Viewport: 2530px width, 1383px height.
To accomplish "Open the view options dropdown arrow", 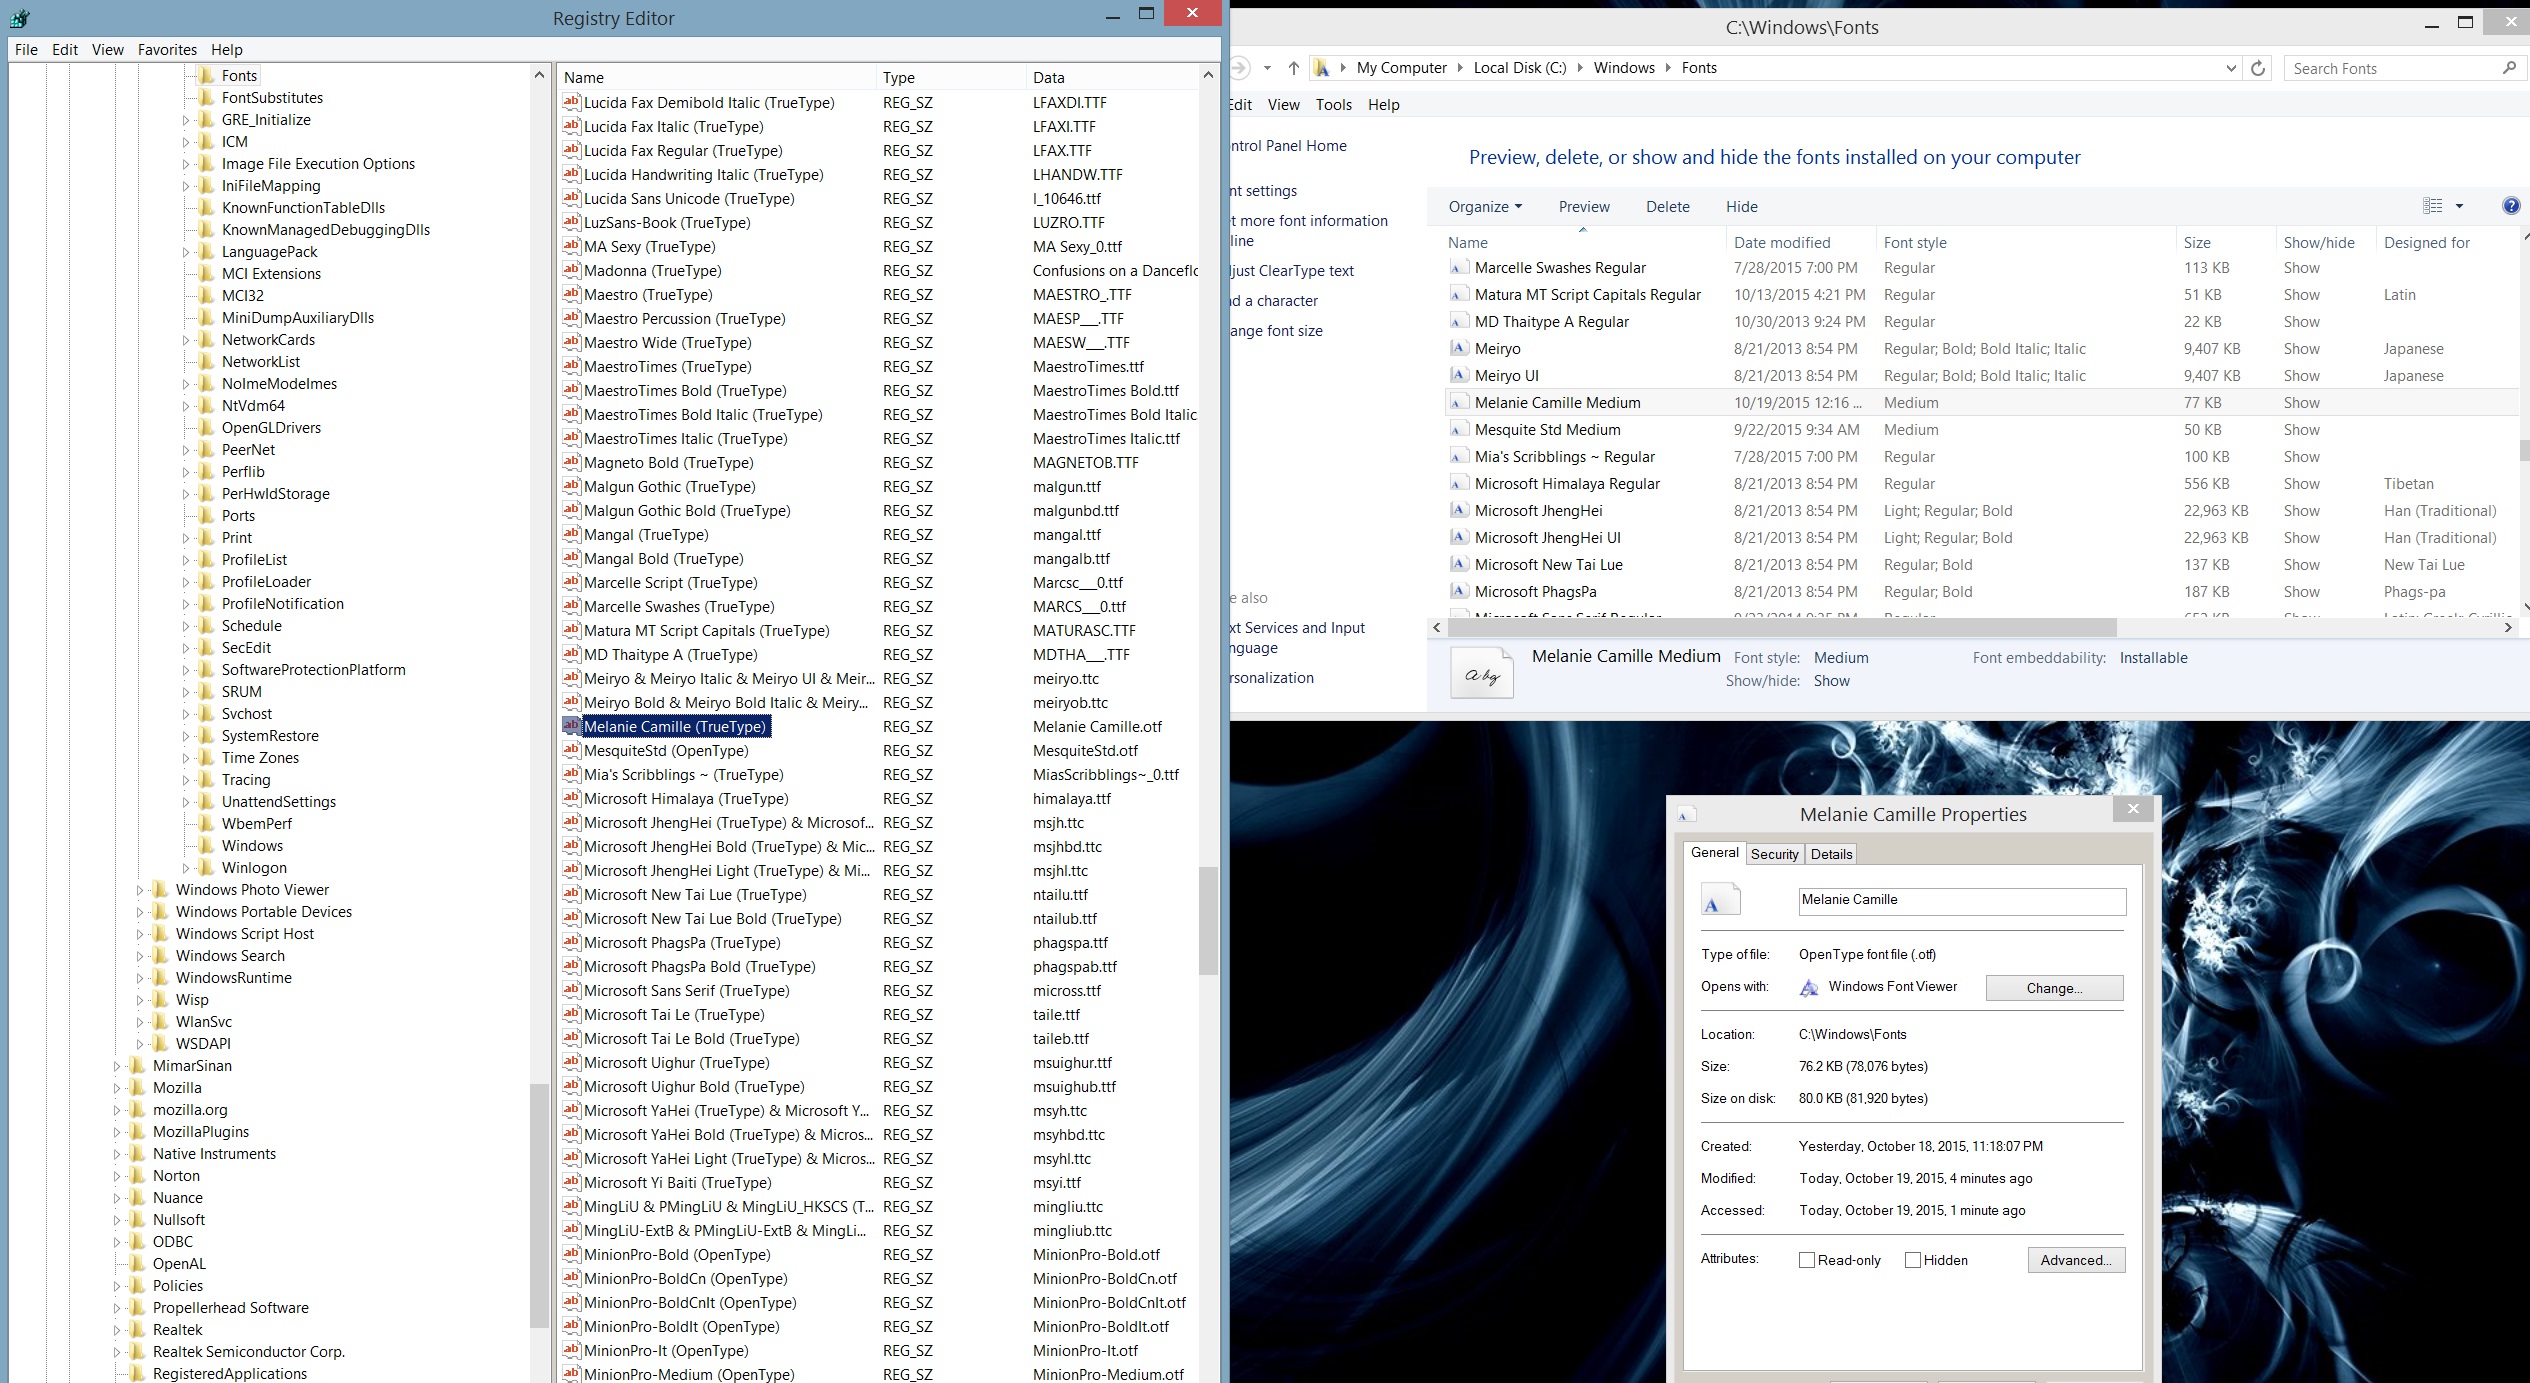I will [2460, 206].
